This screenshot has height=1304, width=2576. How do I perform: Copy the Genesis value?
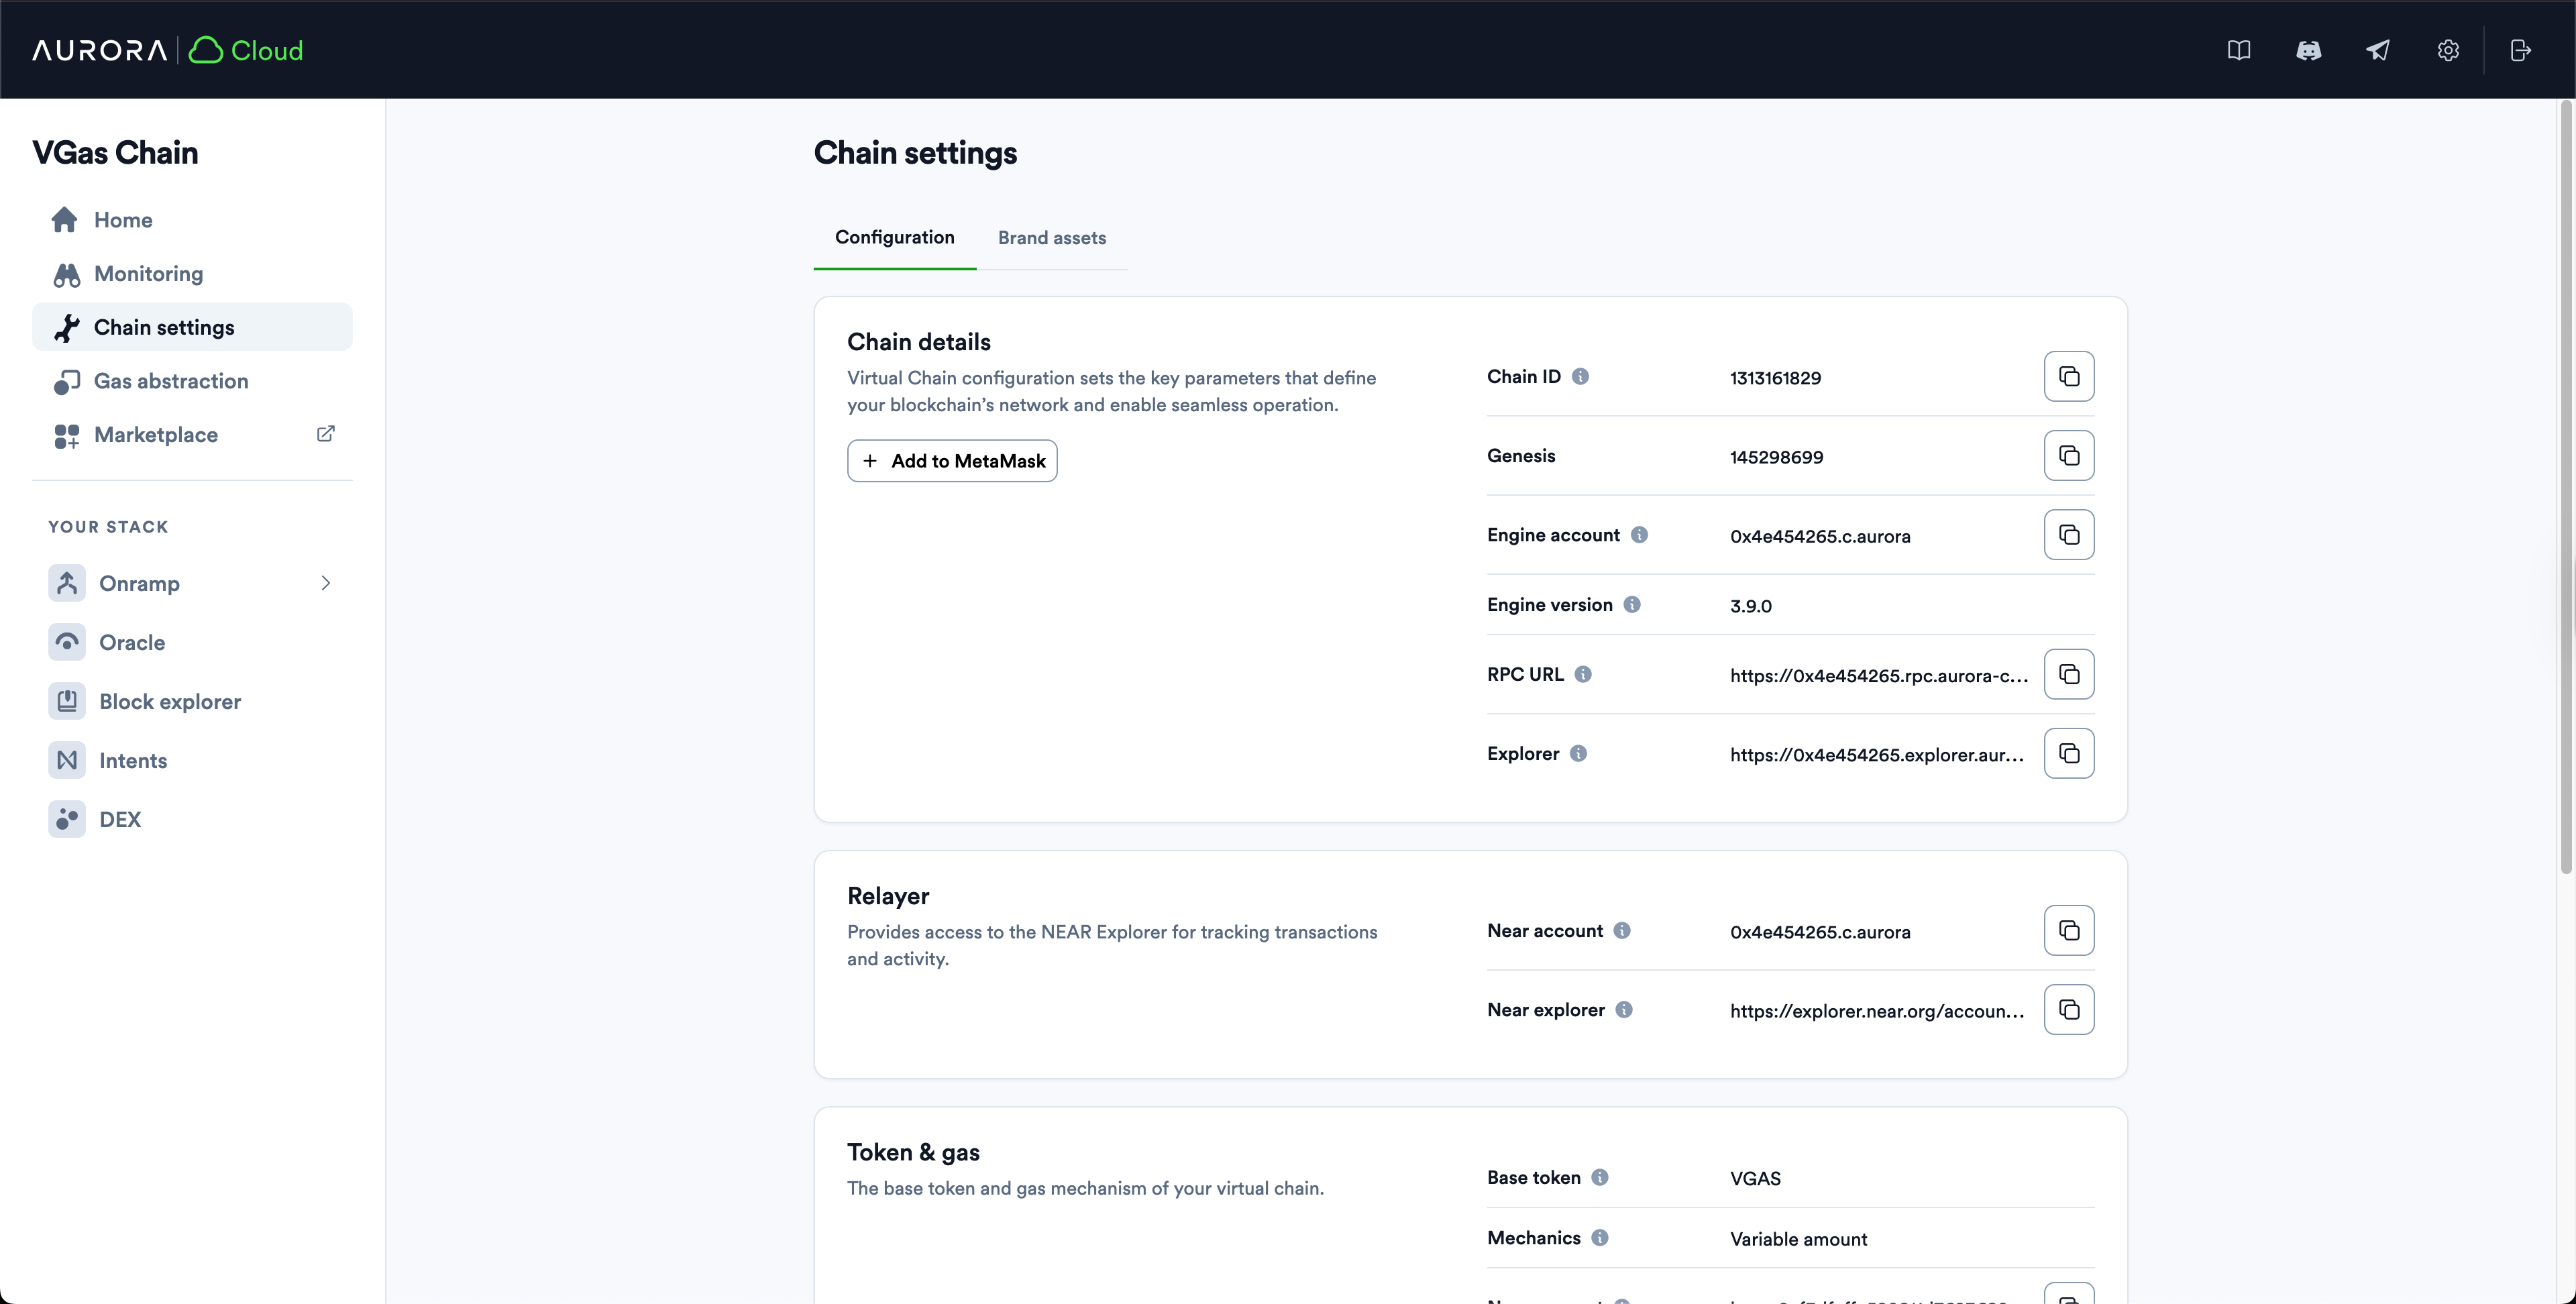click(x=2069, y=455)
